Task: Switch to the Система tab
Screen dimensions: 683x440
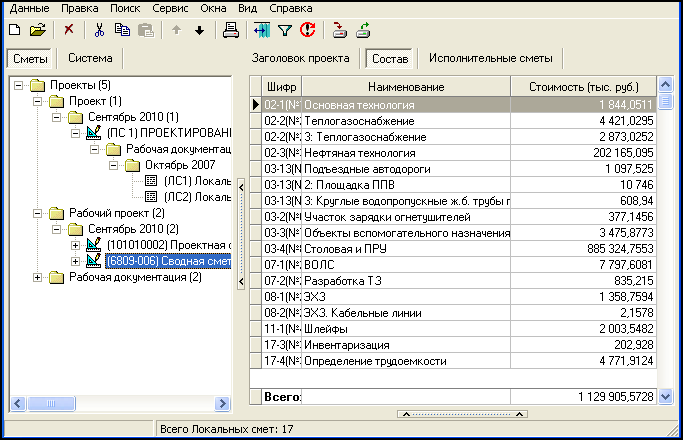Action: point(90,59)
